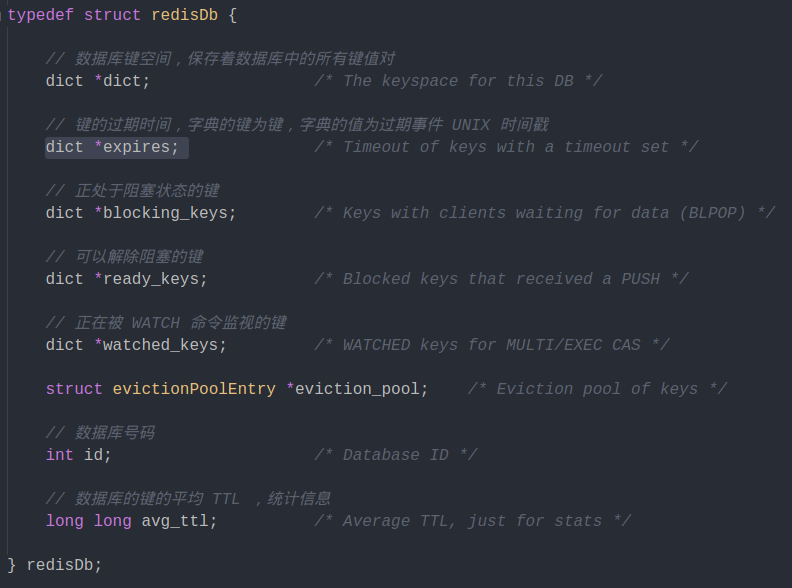The width and height of the screenshot is (792, 588).
Task: Click the ready_keys field name
Action: click(152, 279)
